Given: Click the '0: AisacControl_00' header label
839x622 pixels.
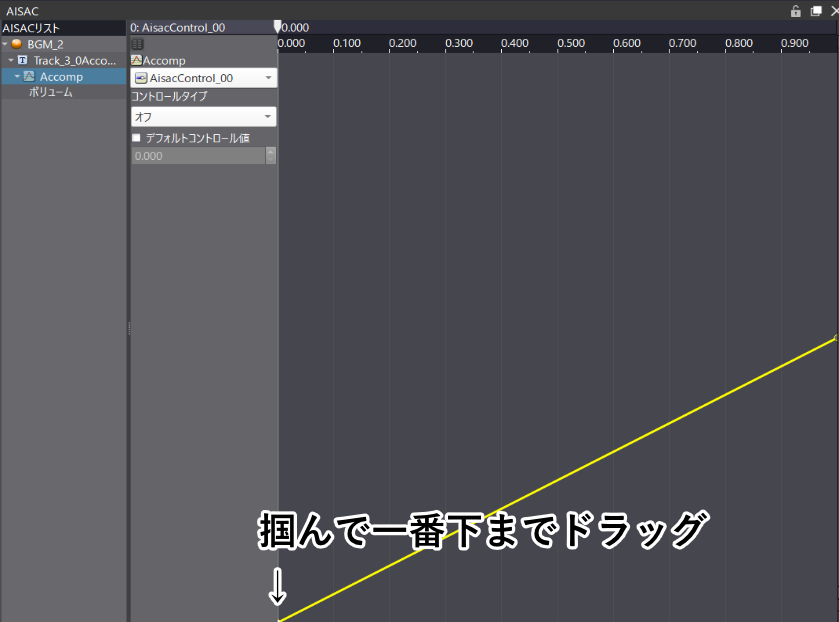Looking at the screenshot, I should 178,28.
